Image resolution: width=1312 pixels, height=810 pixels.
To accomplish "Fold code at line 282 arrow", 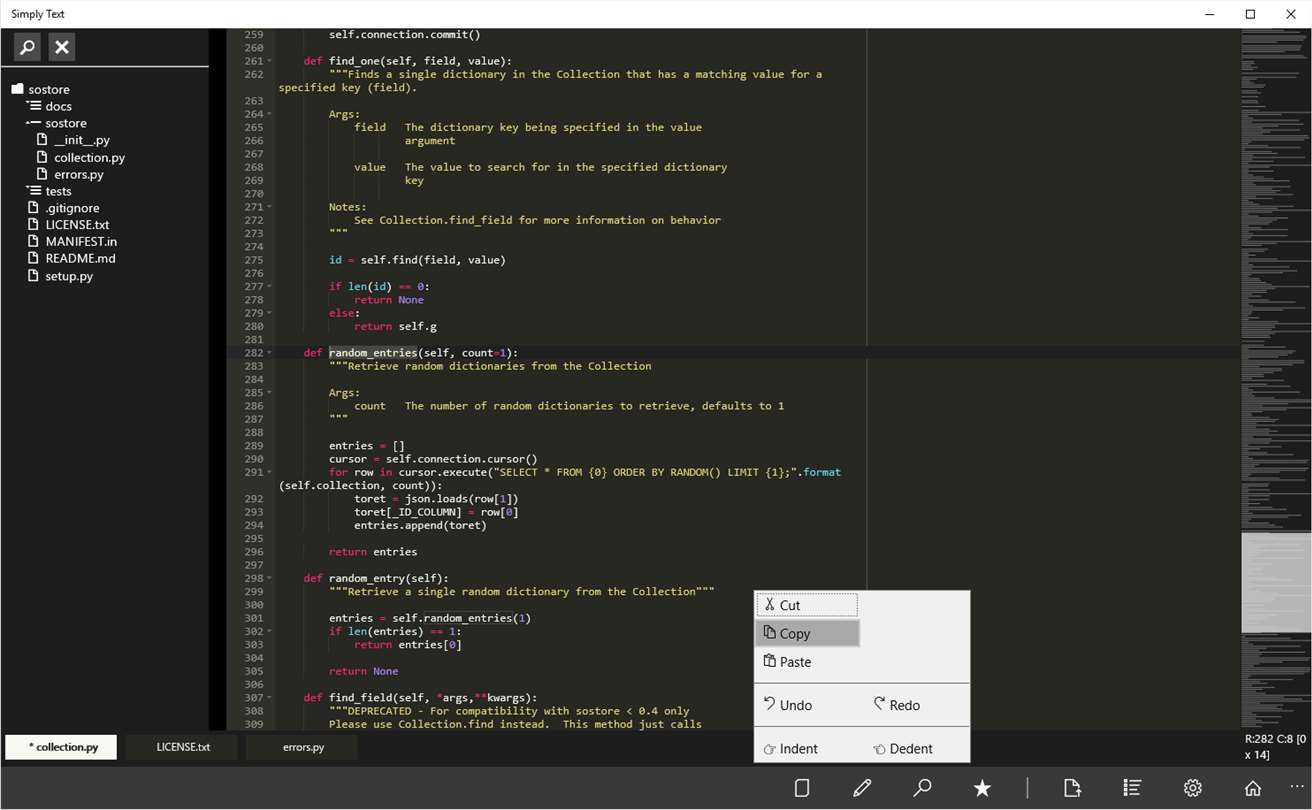I will click(x=269, y=353).
